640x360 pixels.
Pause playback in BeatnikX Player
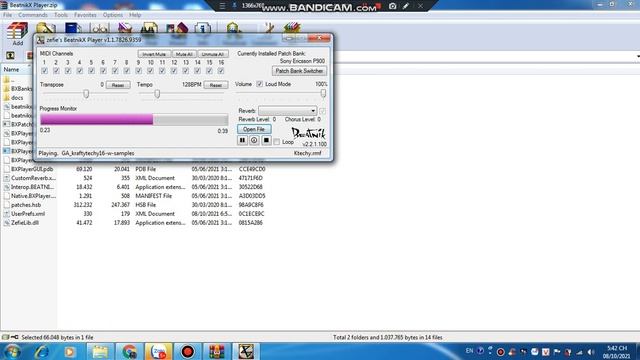[242, 140]
